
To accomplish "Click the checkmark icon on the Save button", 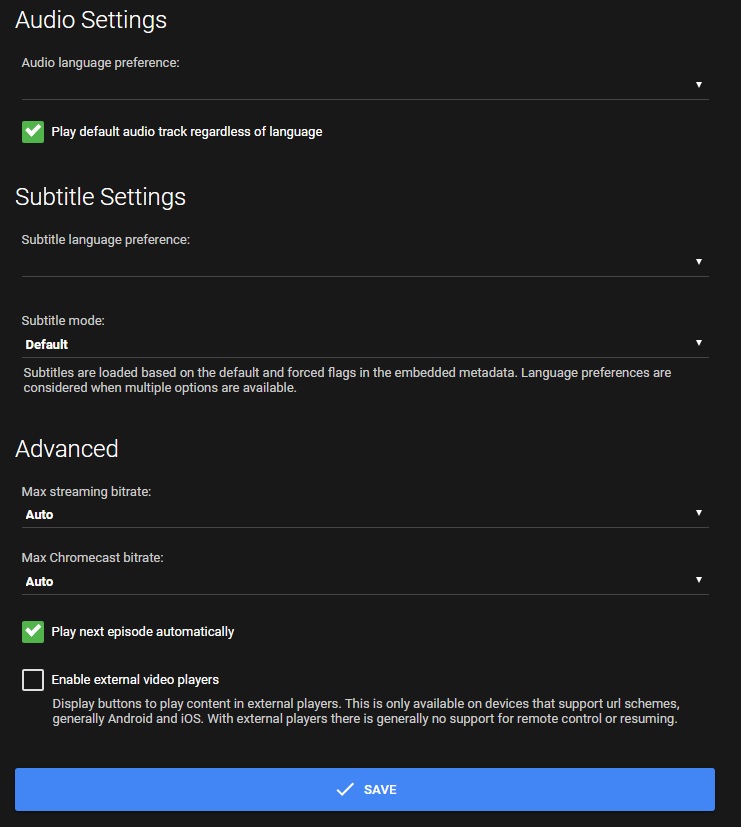I will click(345, 790).
